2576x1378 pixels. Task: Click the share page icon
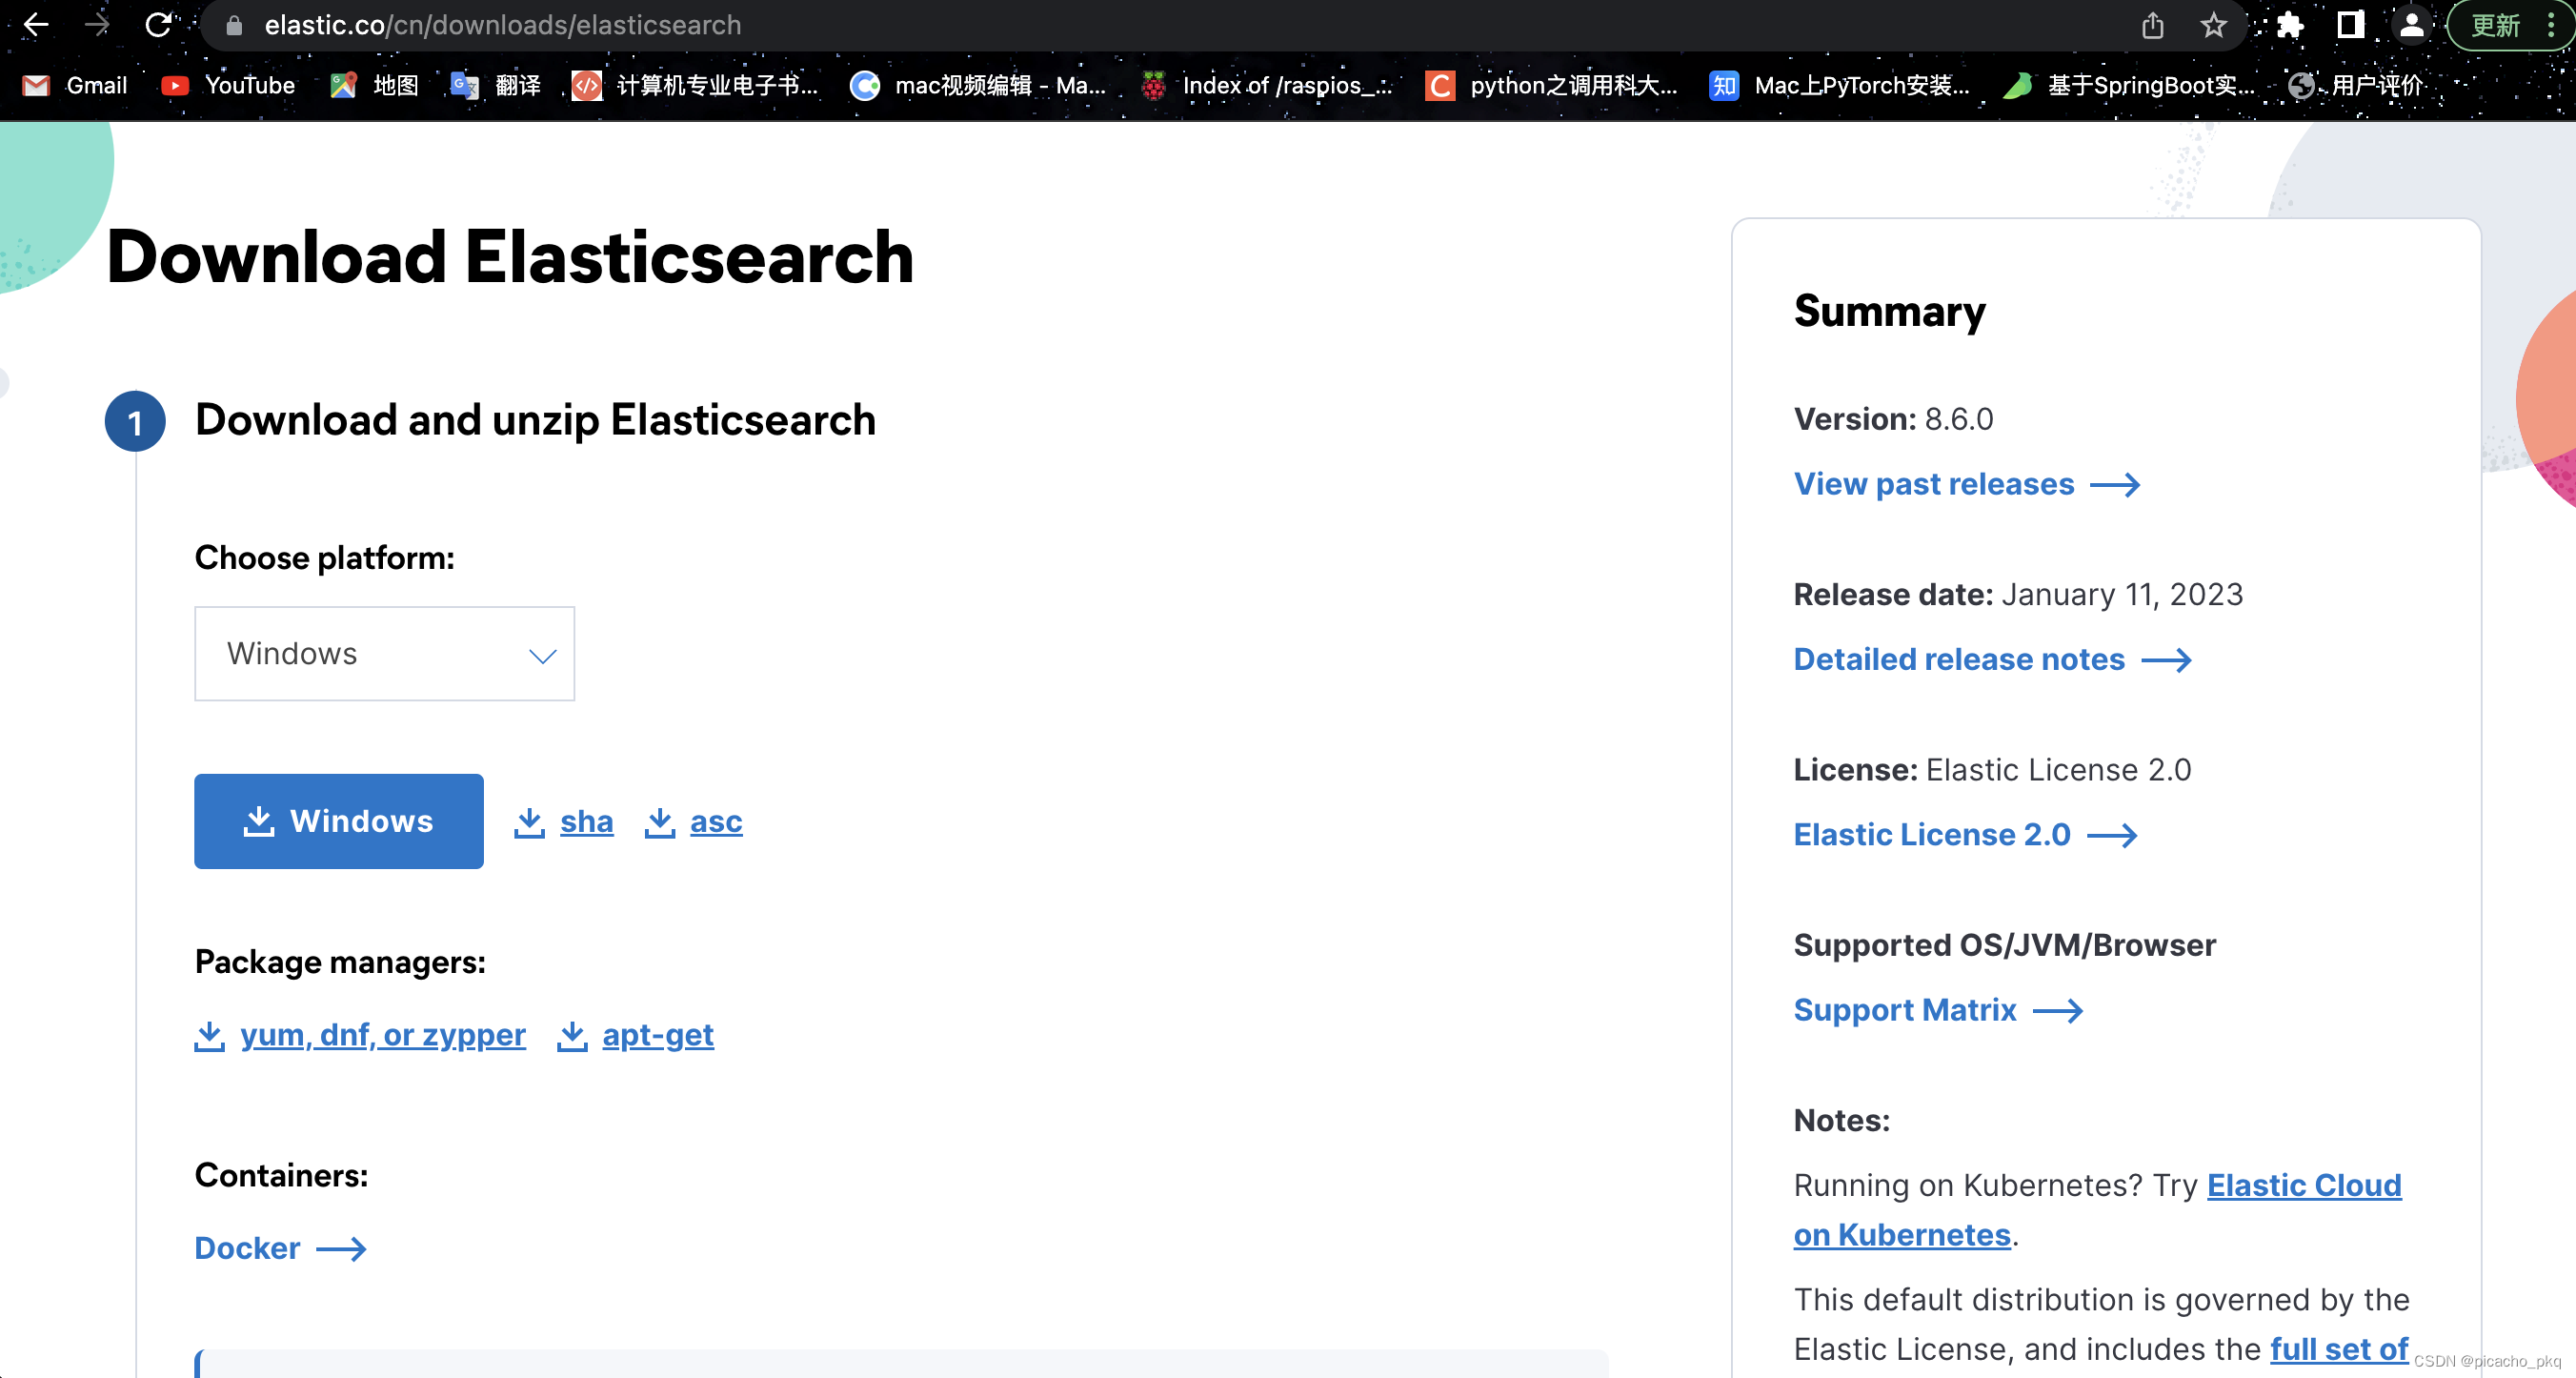click(x=2152, y=25)
